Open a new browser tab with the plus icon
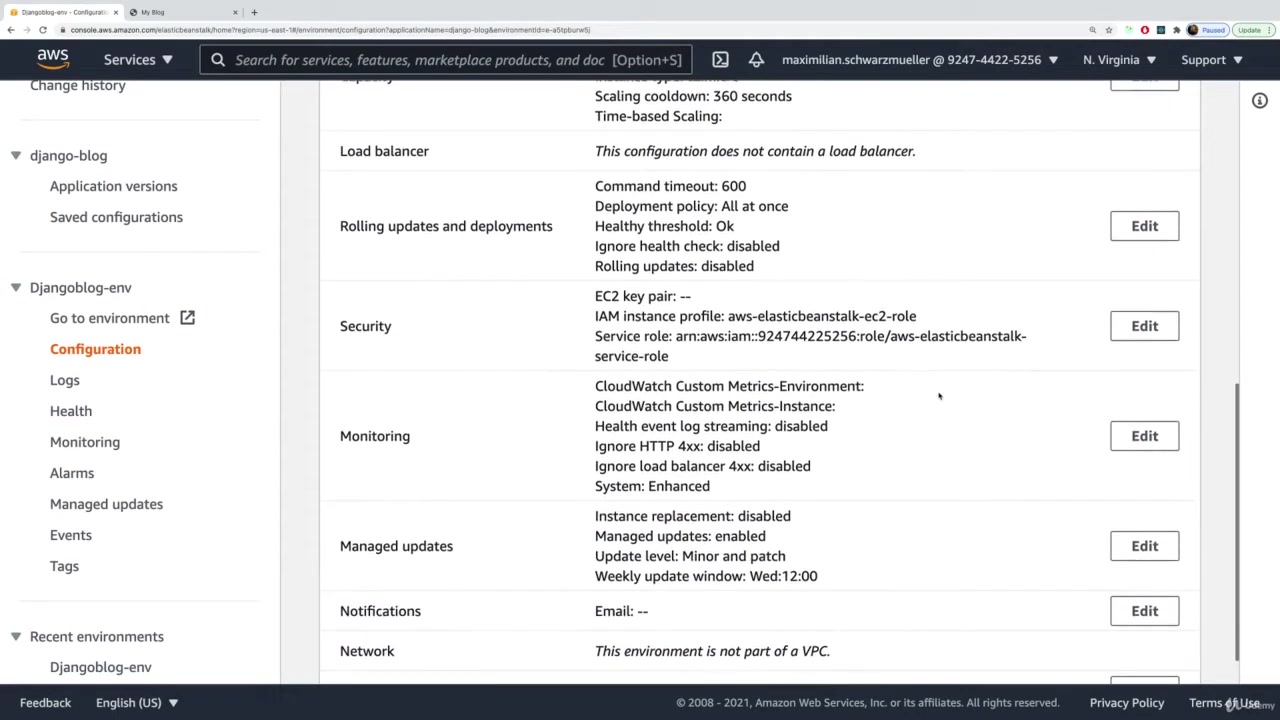This screenshot has height=720, width=1280. pos(254,12)
